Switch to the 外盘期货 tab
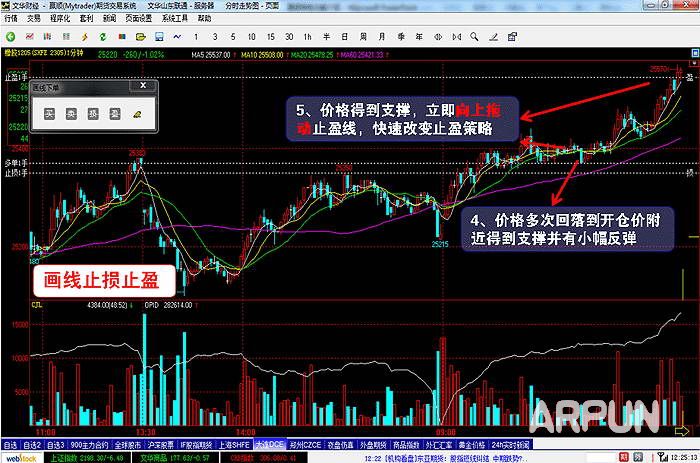The image size is (700, 463). coord(373,445)
